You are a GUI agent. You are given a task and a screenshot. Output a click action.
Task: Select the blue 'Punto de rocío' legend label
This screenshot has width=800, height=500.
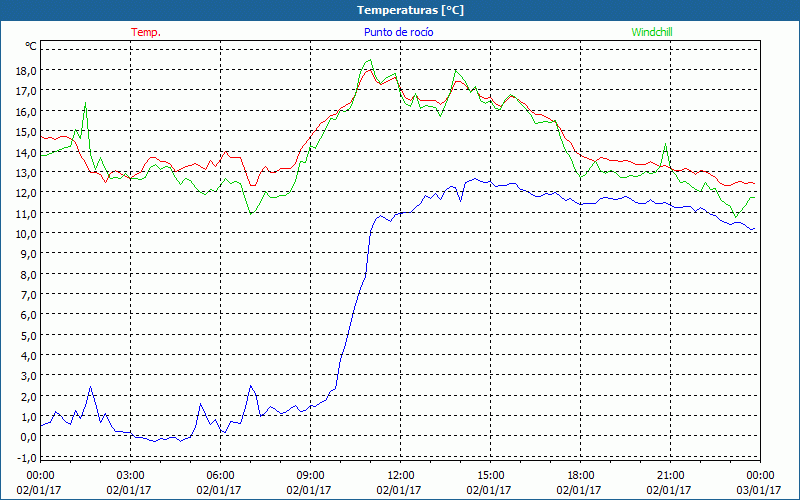tap(398, 32)
